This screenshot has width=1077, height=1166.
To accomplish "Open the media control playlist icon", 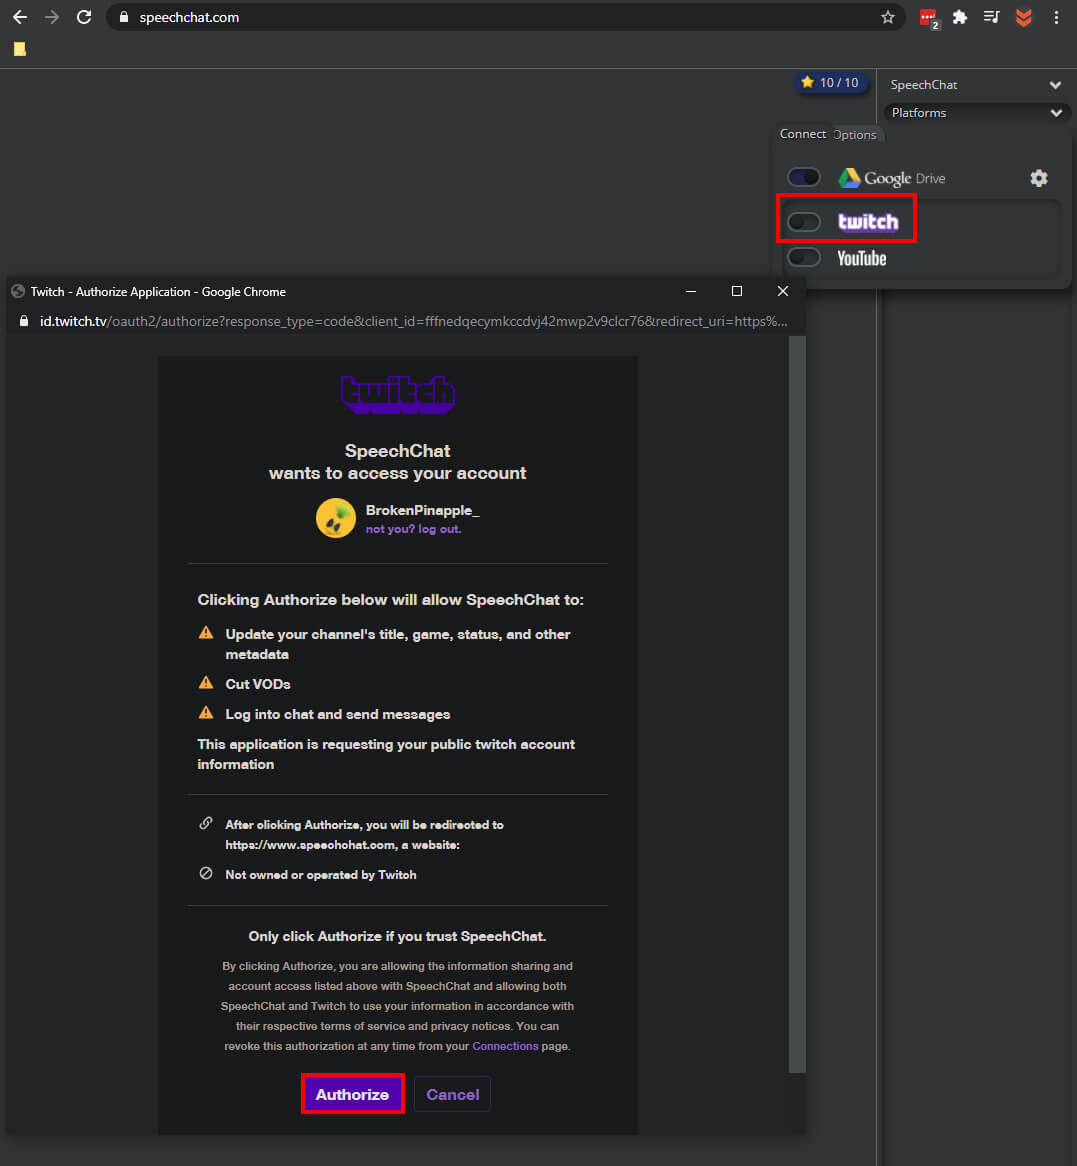I will pos(991,17).
